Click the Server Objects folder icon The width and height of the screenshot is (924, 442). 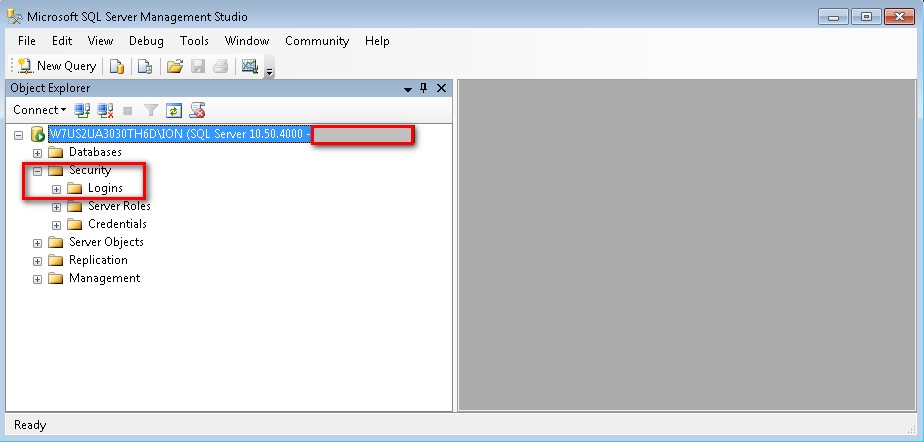[55, 242]
